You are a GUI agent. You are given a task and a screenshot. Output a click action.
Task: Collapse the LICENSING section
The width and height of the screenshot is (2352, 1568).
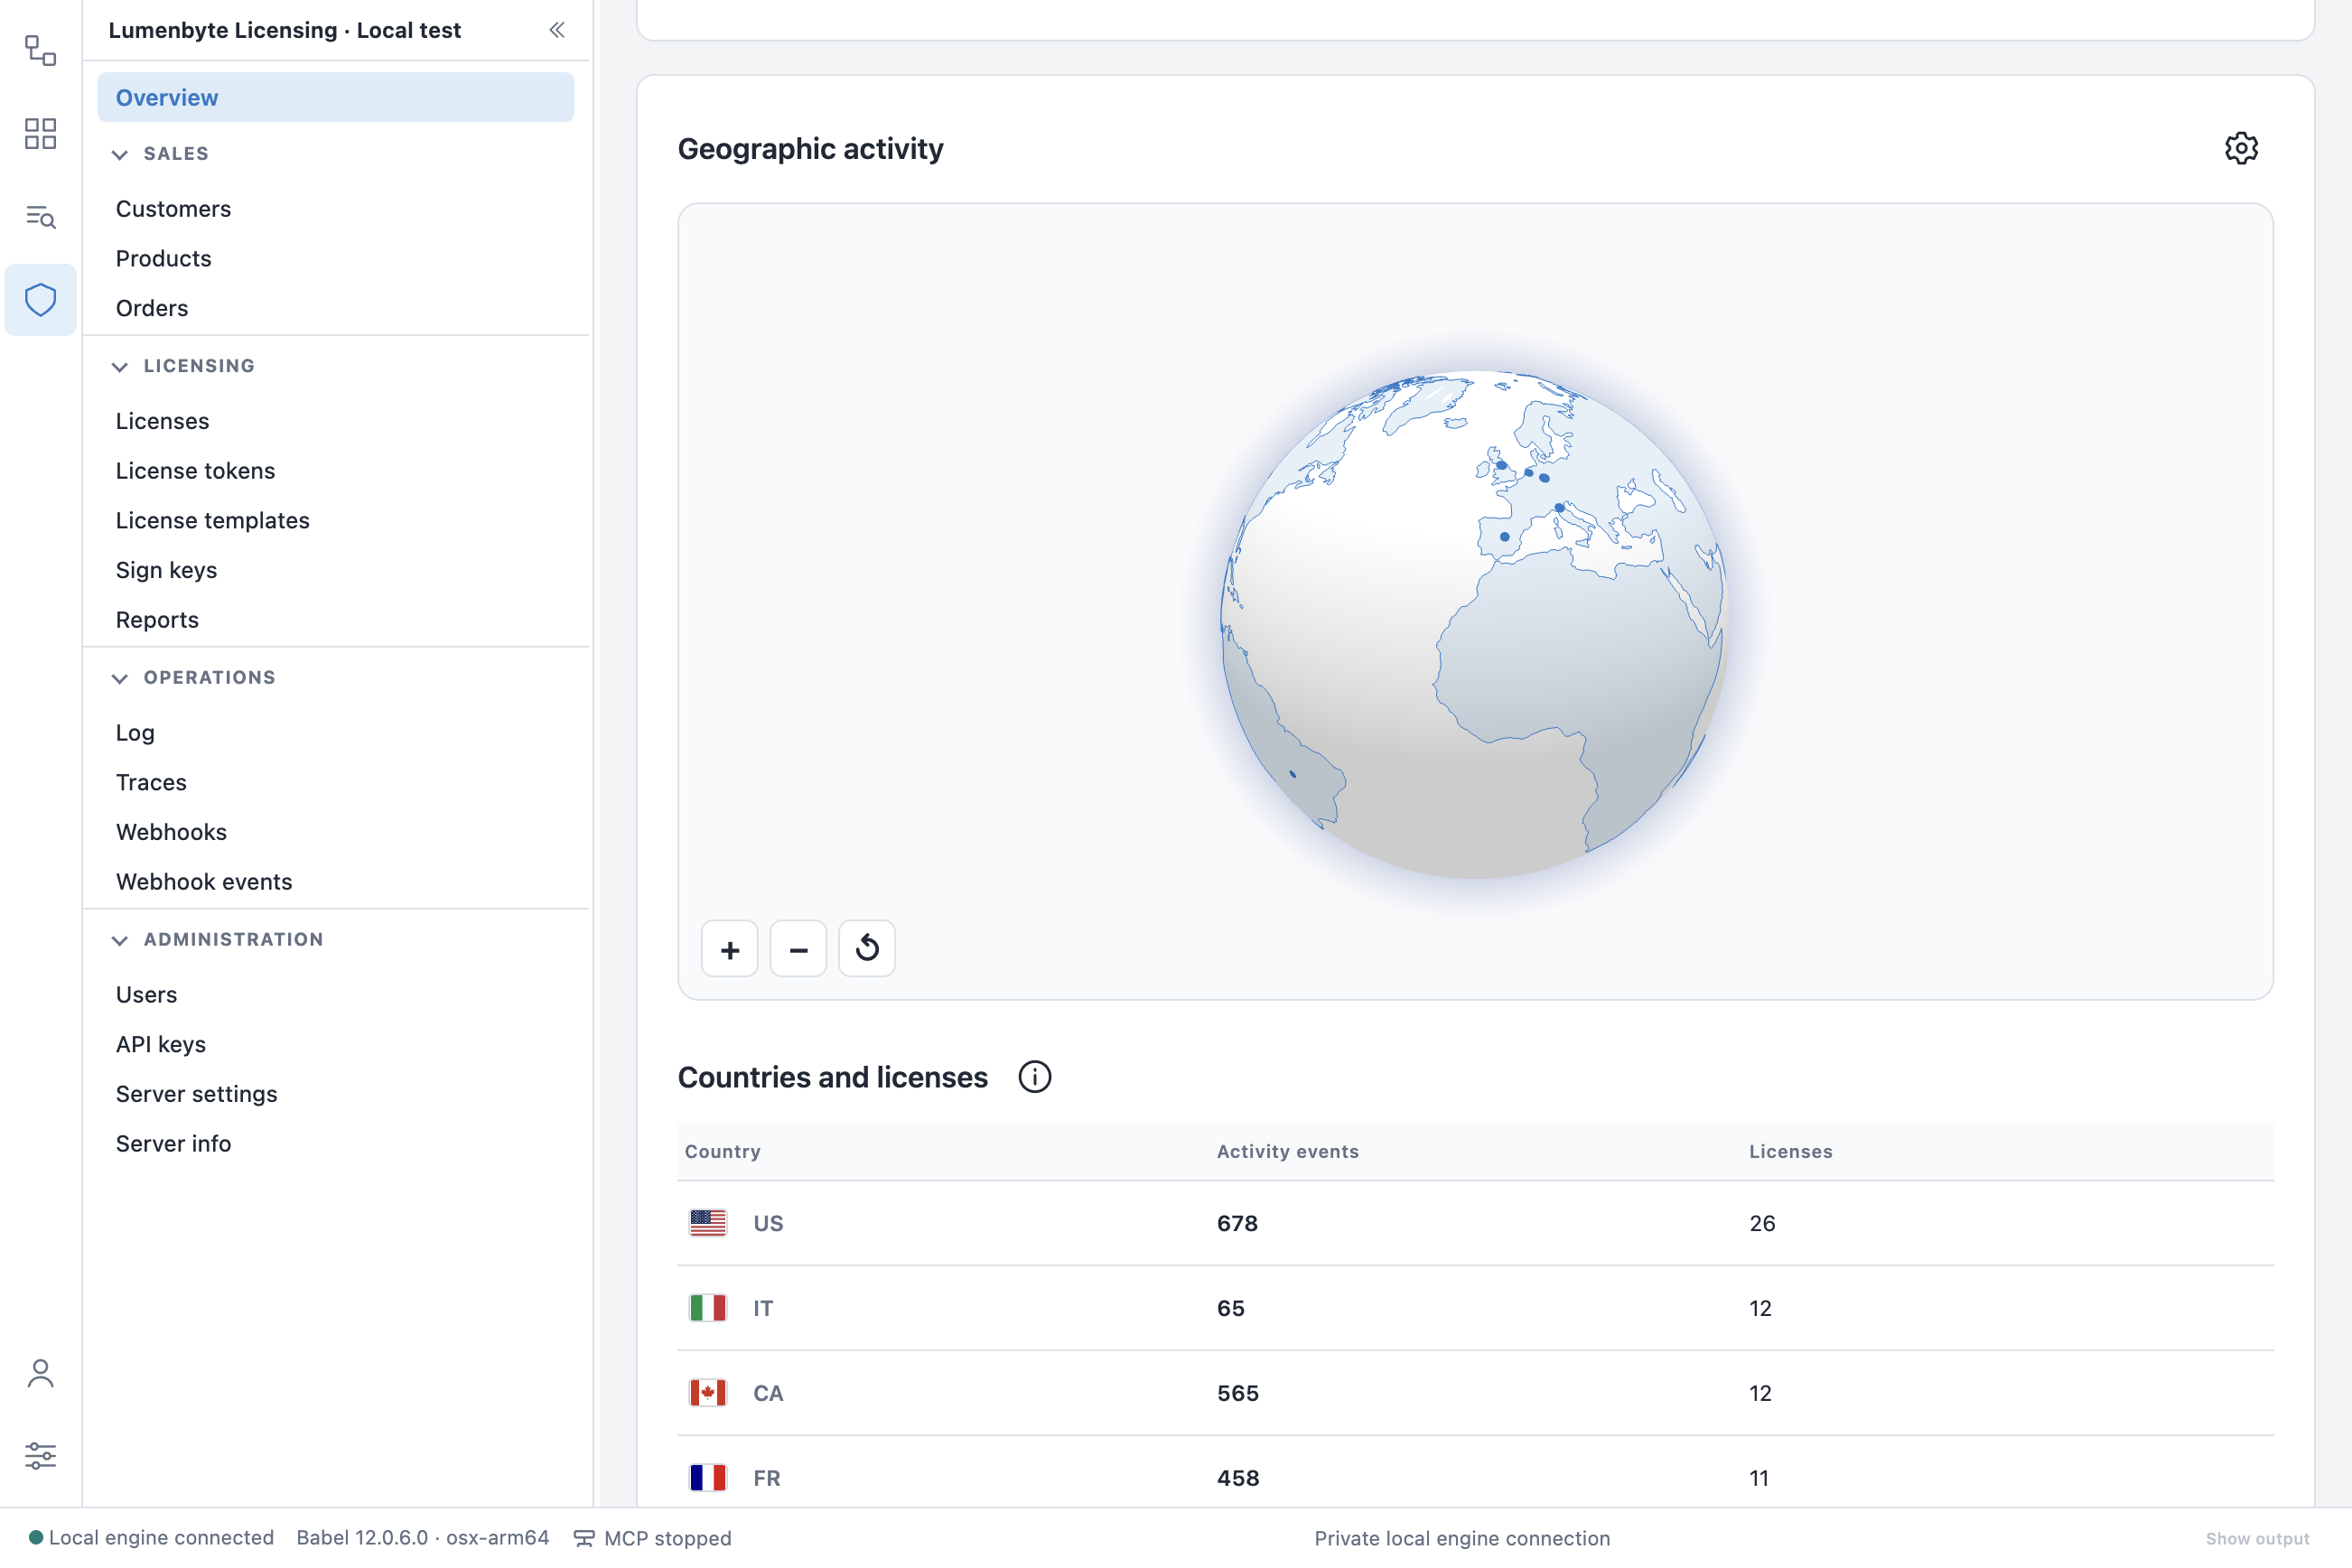(x=120, y=366)
